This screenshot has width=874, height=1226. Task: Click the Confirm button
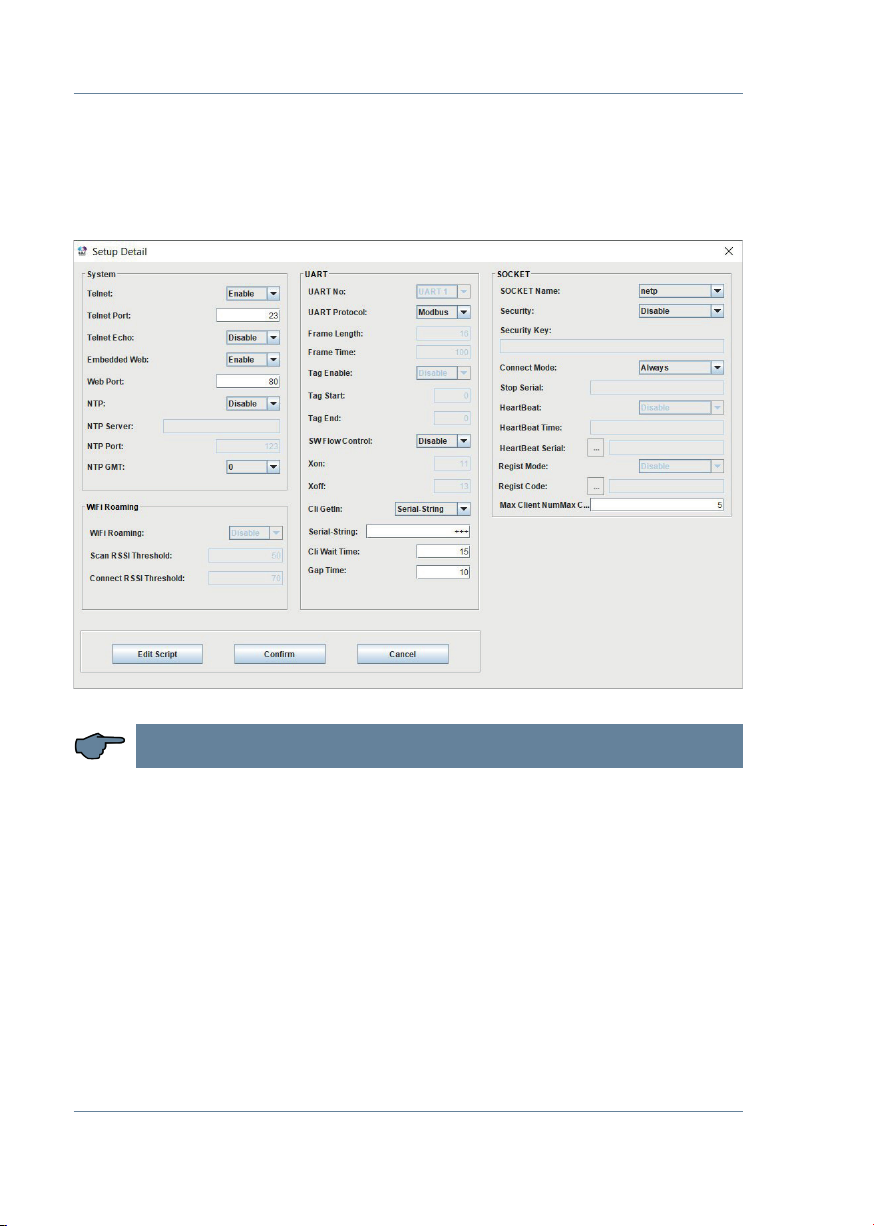(x=280, y=654)
